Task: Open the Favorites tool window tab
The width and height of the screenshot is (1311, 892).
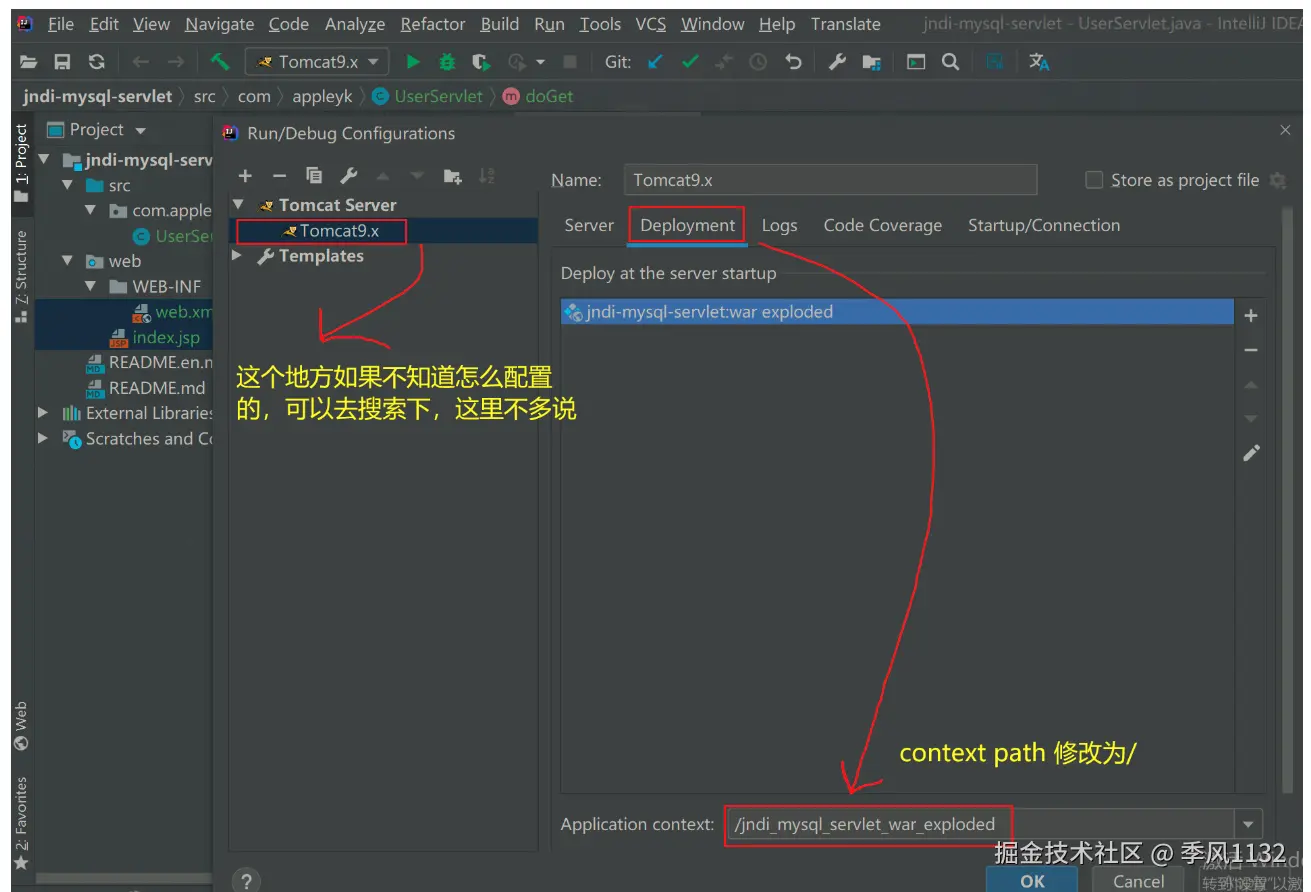Action: pyautogui.click(x=21, y=824)
